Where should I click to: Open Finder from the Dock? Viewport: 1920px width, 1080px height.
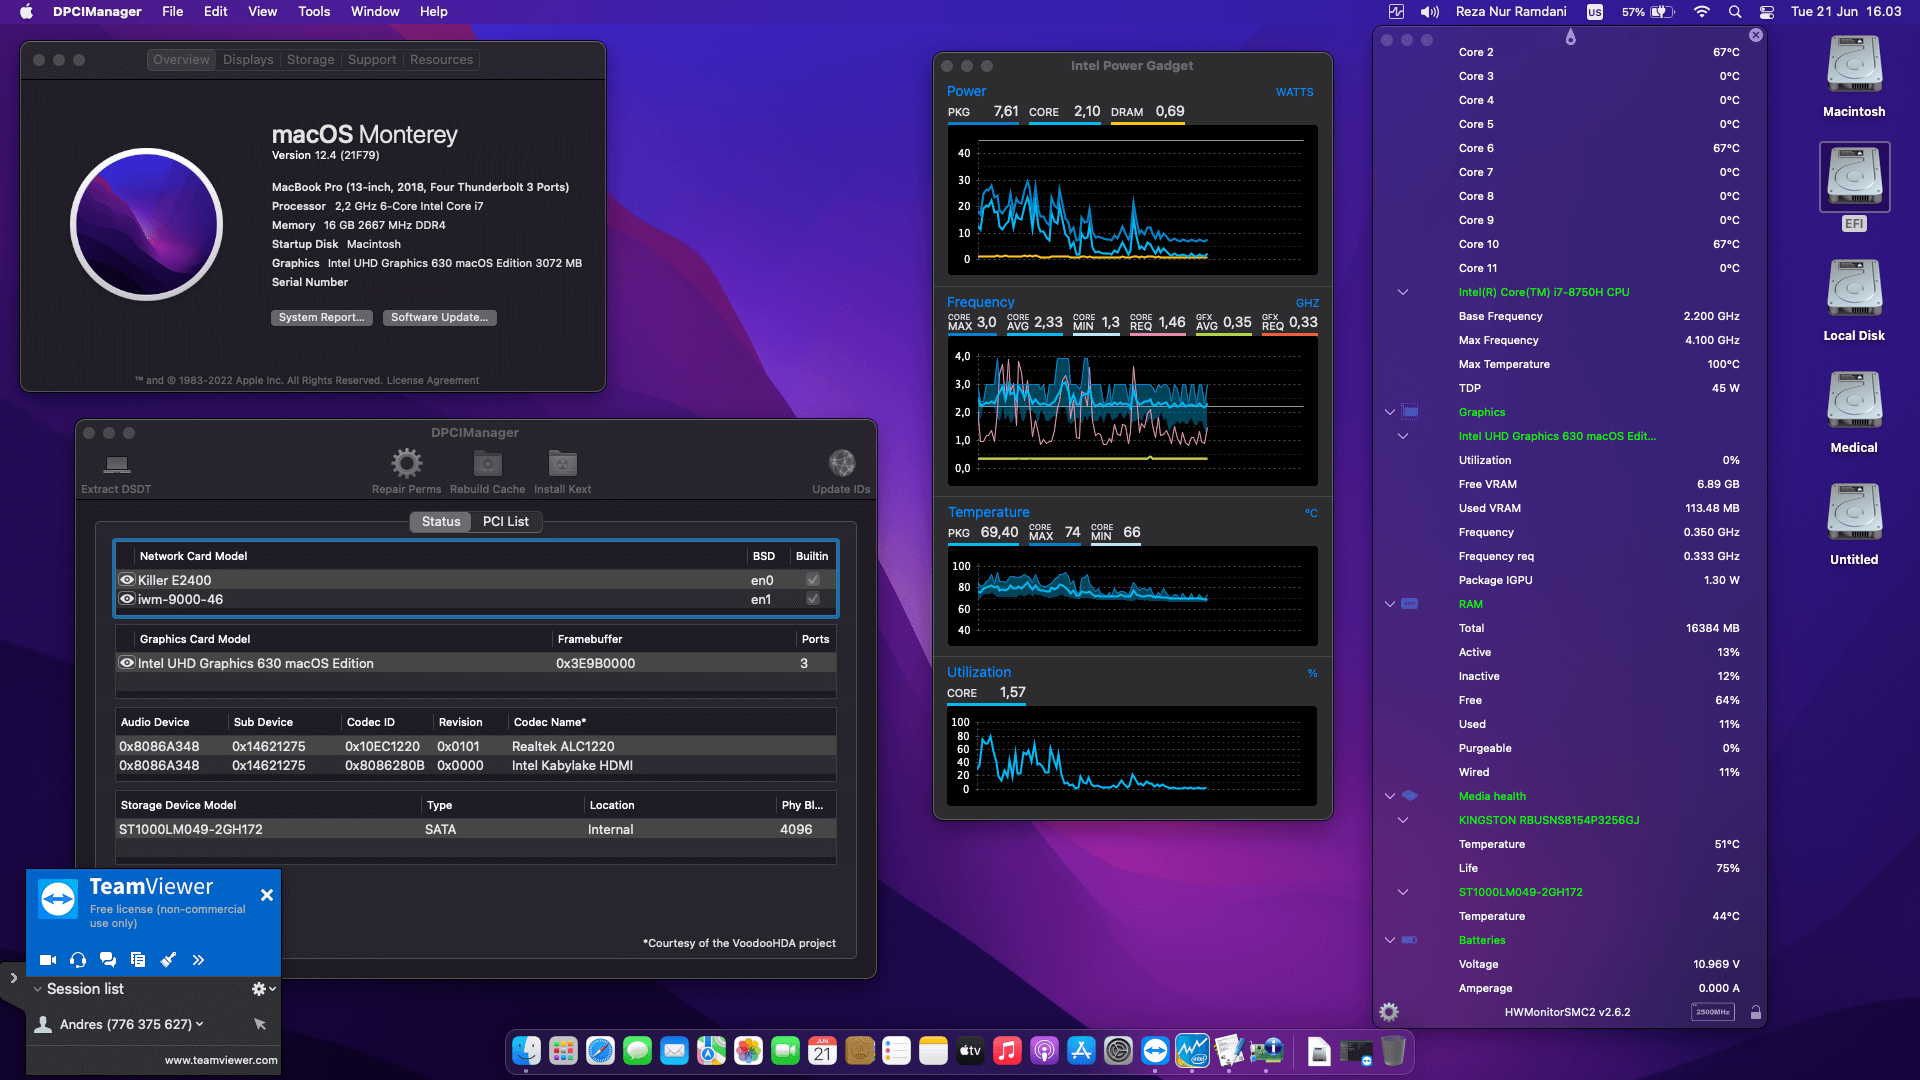coord(526,1051)
